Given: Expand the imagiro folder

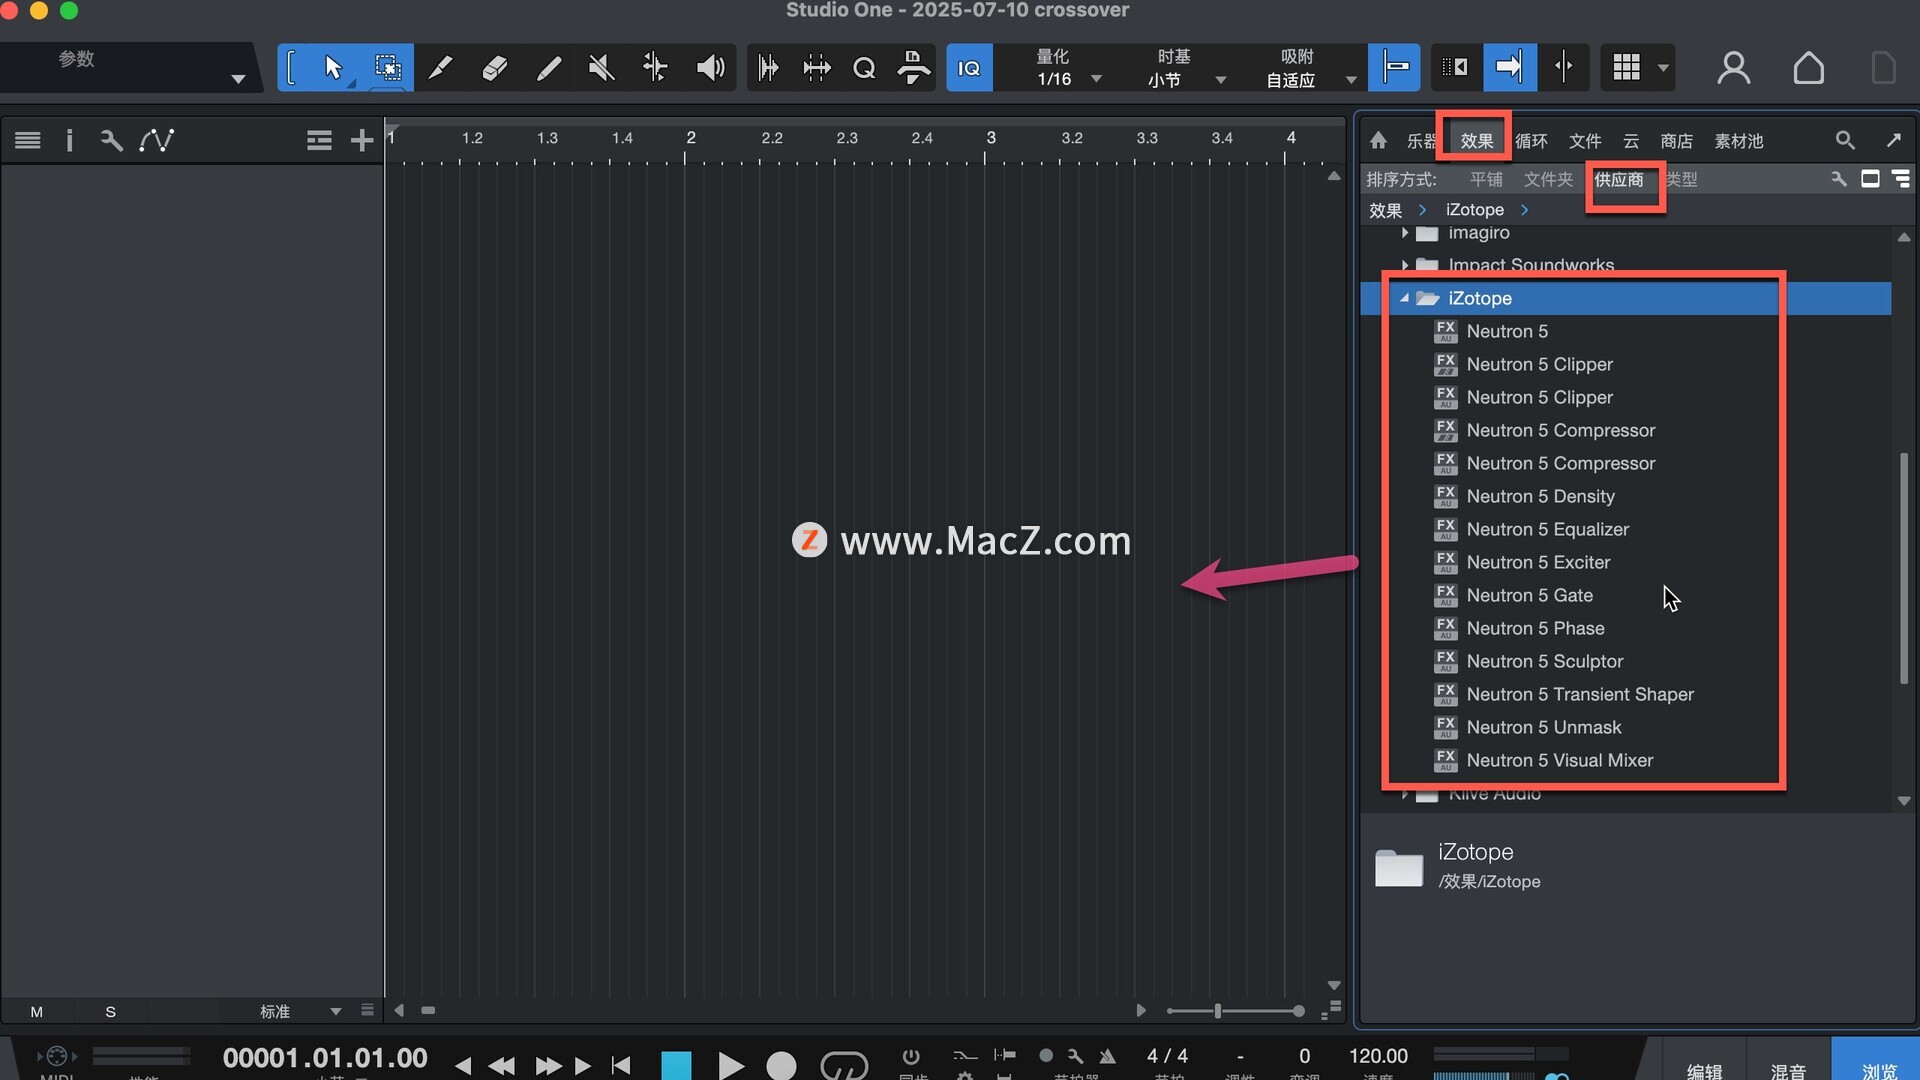Looking at the screenshot, I should (x=1405, y=233).
